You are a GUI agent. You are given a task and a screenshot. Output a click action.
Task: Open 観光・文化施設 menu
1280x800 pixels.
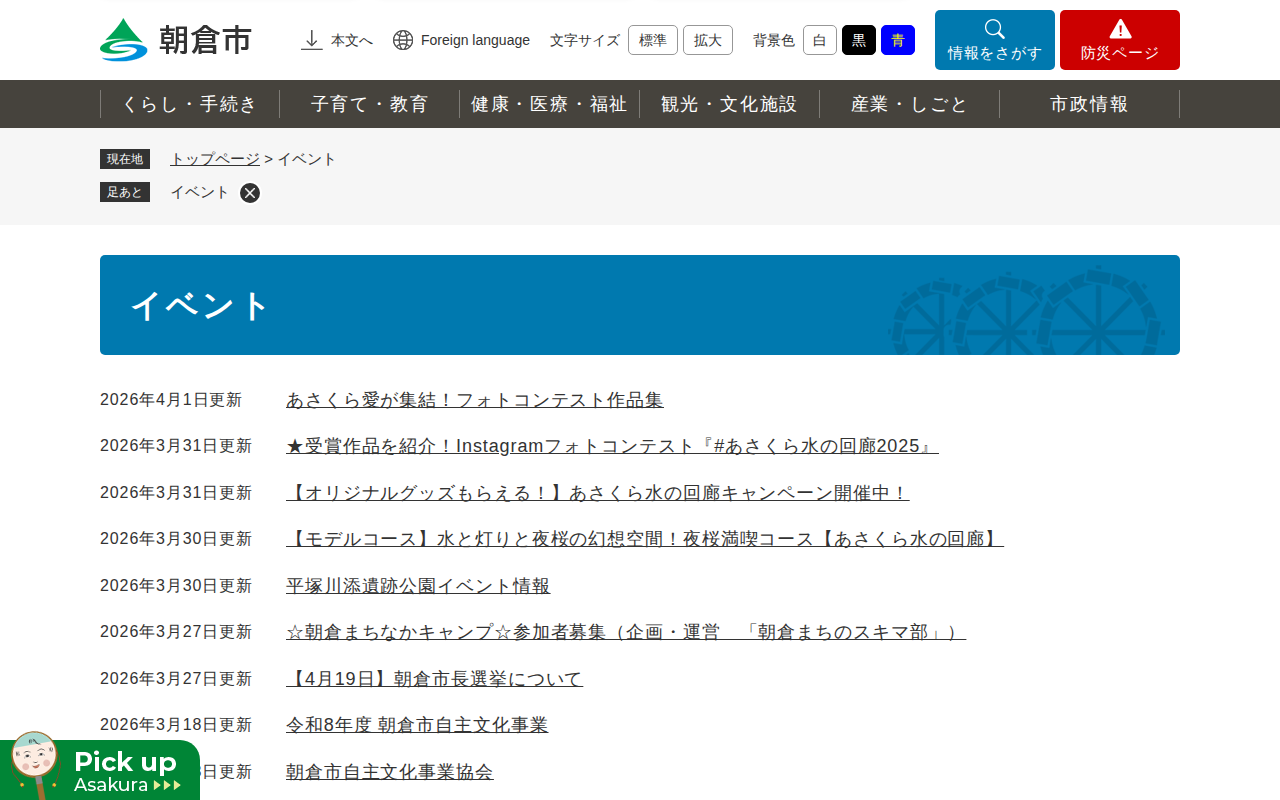[730, 104]
